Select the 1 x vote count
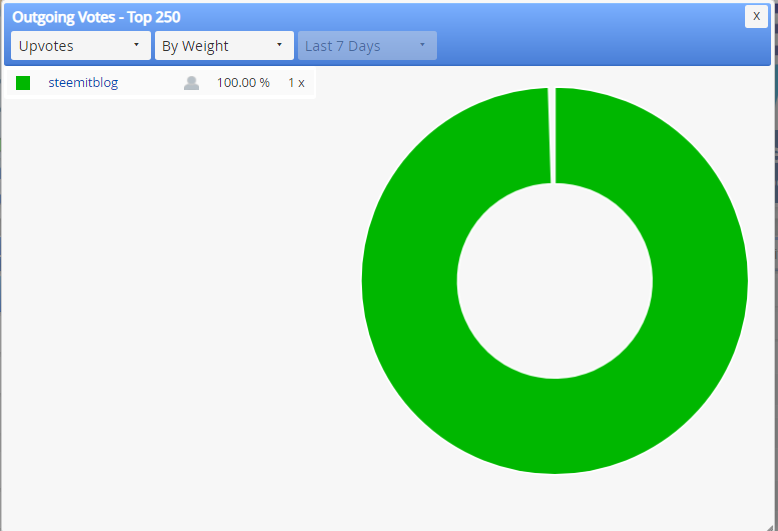The width and height of the screenshot is (778, 531). pyautogui.click(x=296, y=83)
